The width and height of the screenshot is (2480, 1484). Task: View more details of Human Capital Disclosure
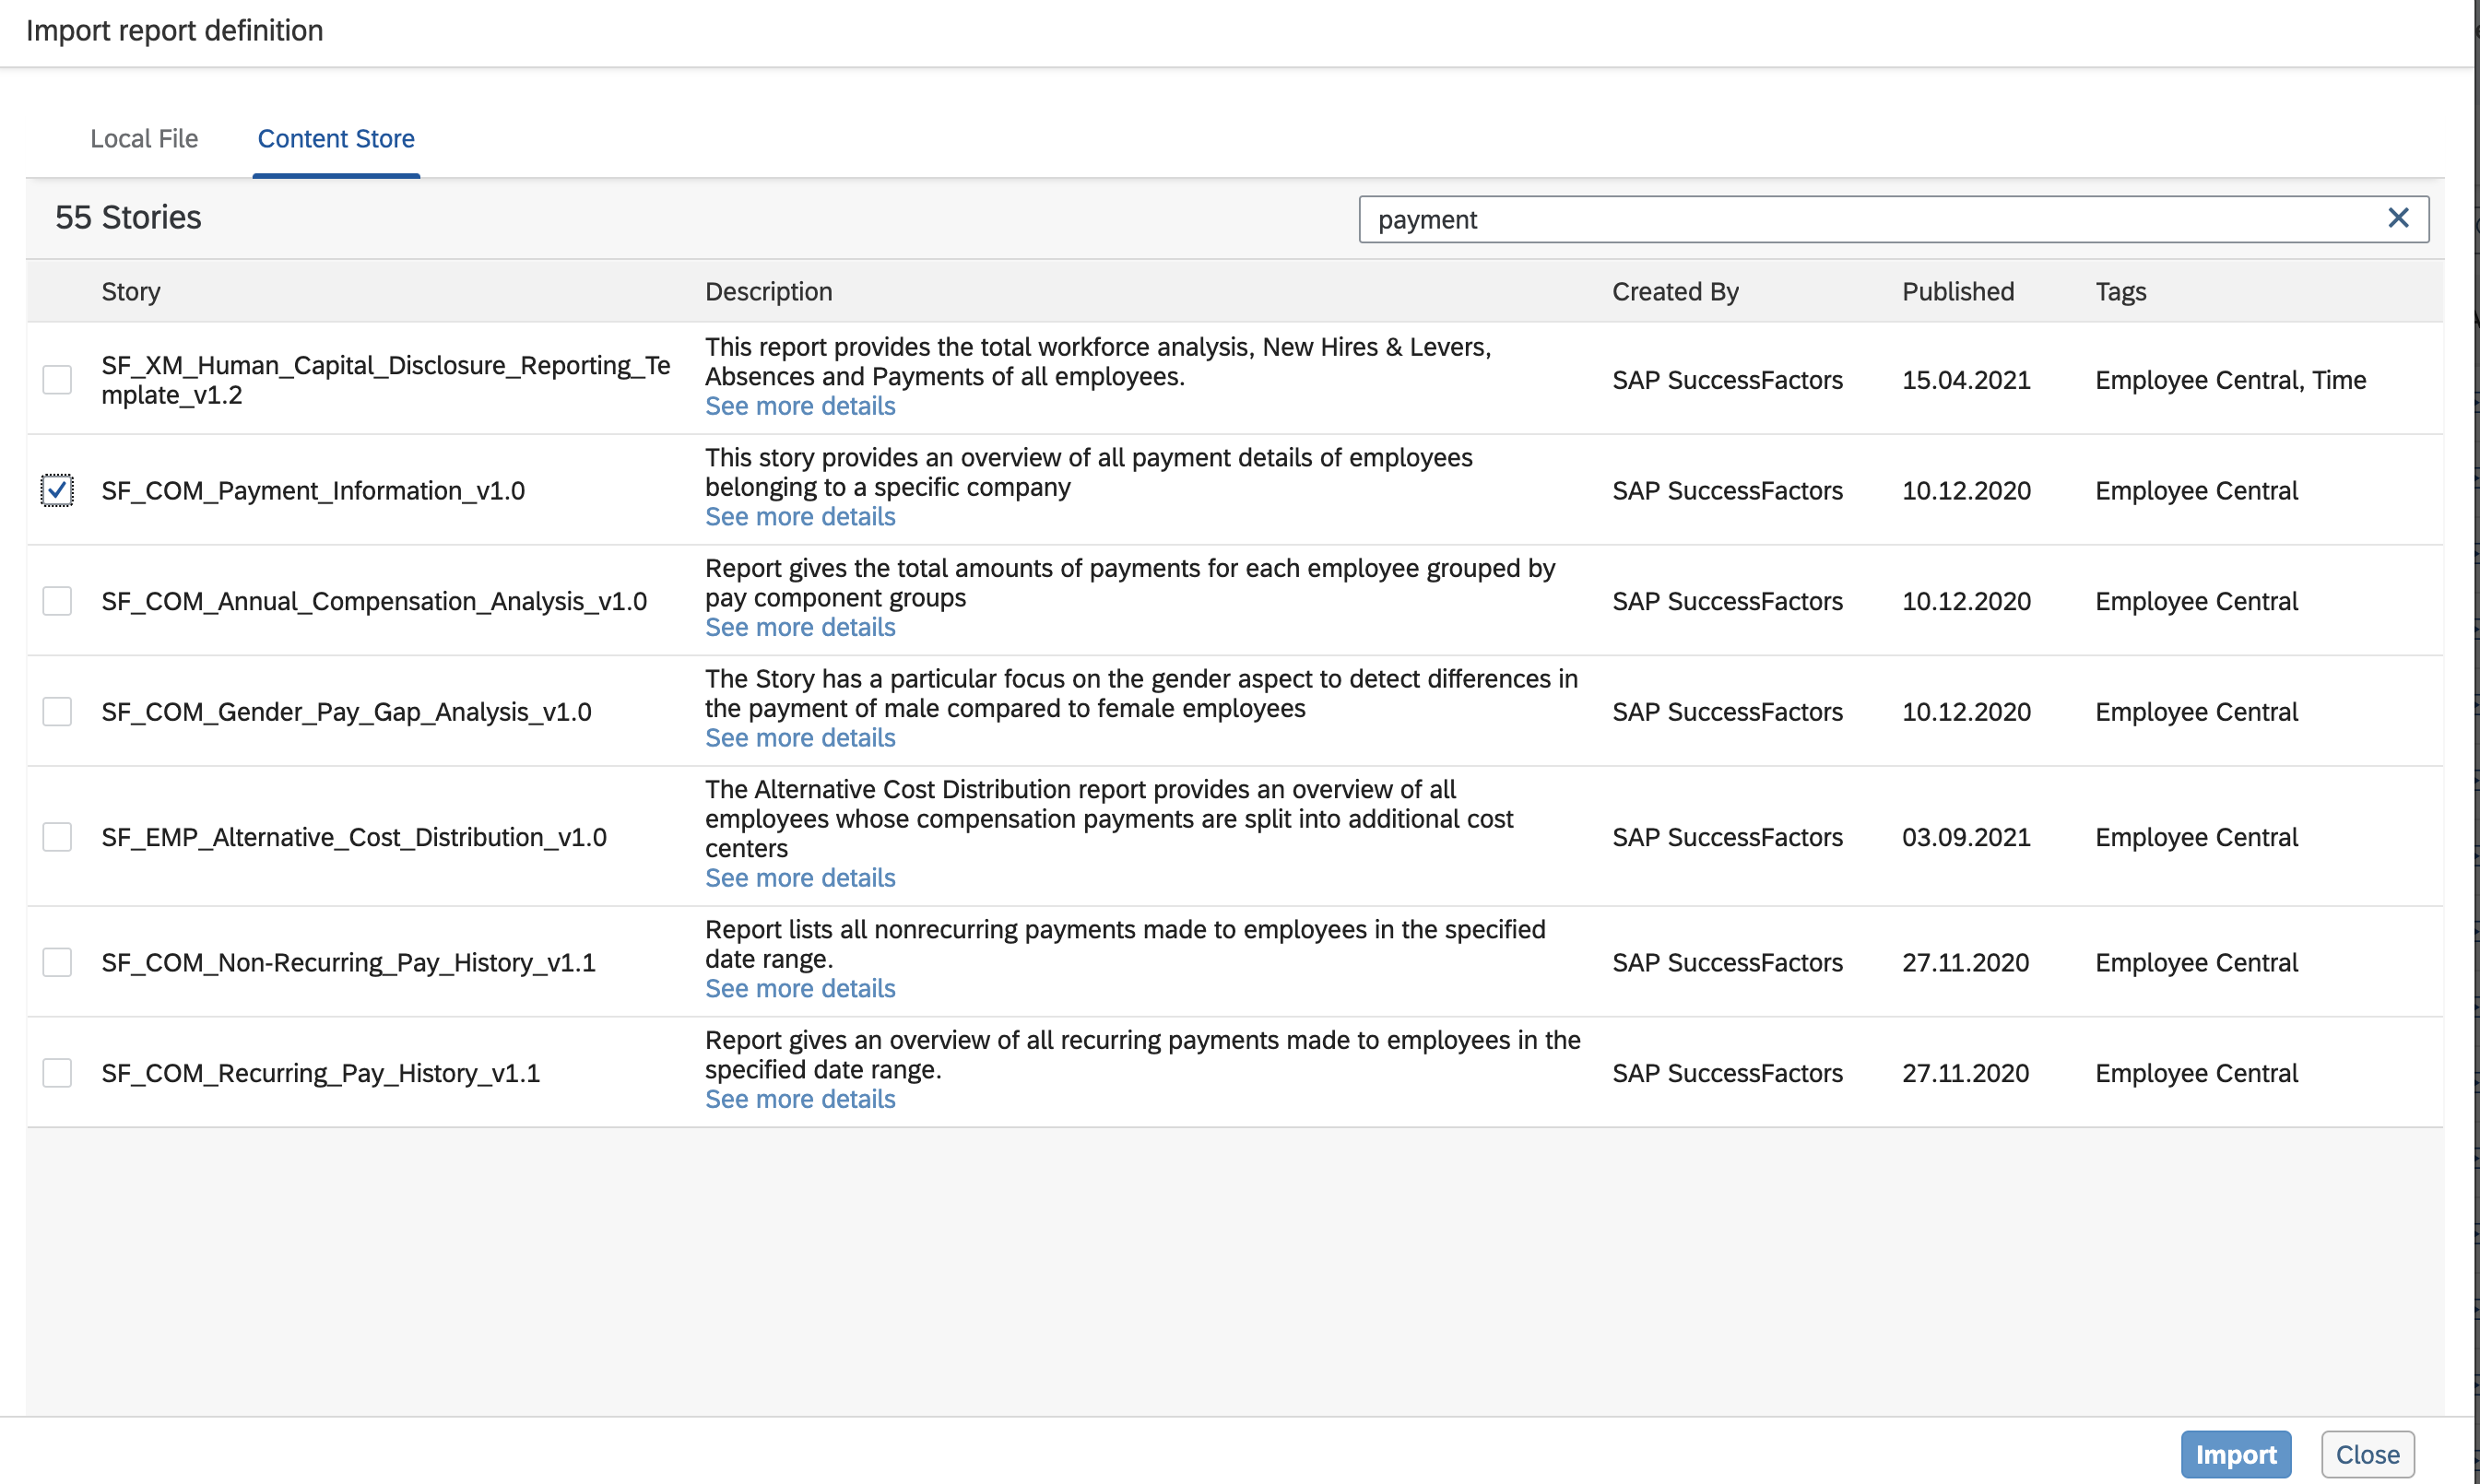click(800, 406)
